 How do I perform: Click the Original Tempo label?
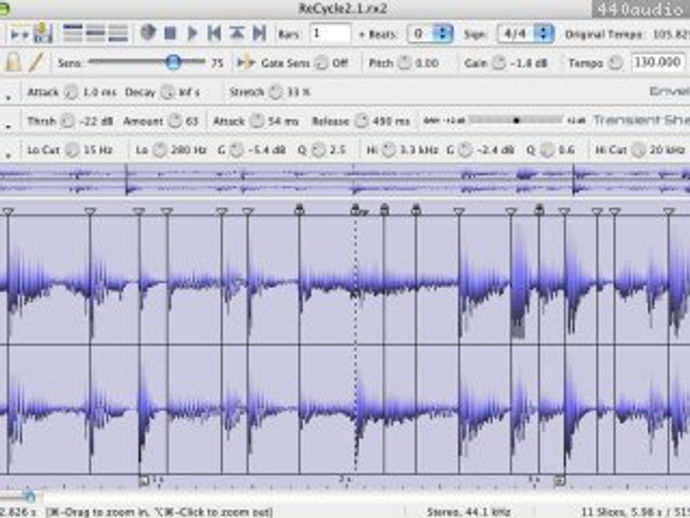603,34
